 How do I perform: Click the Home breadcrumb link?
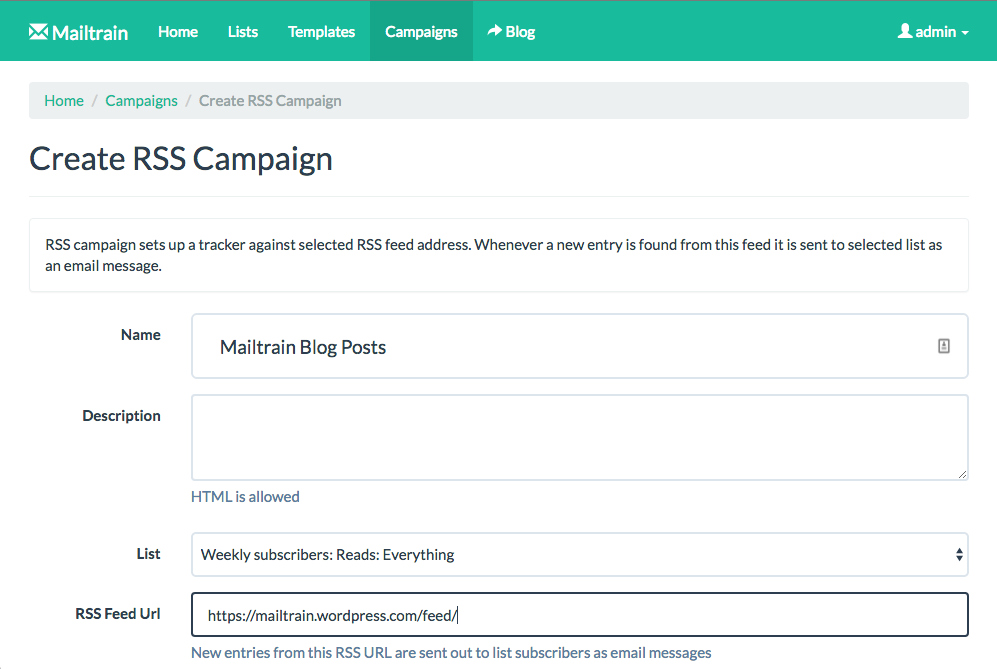[64, 100]
